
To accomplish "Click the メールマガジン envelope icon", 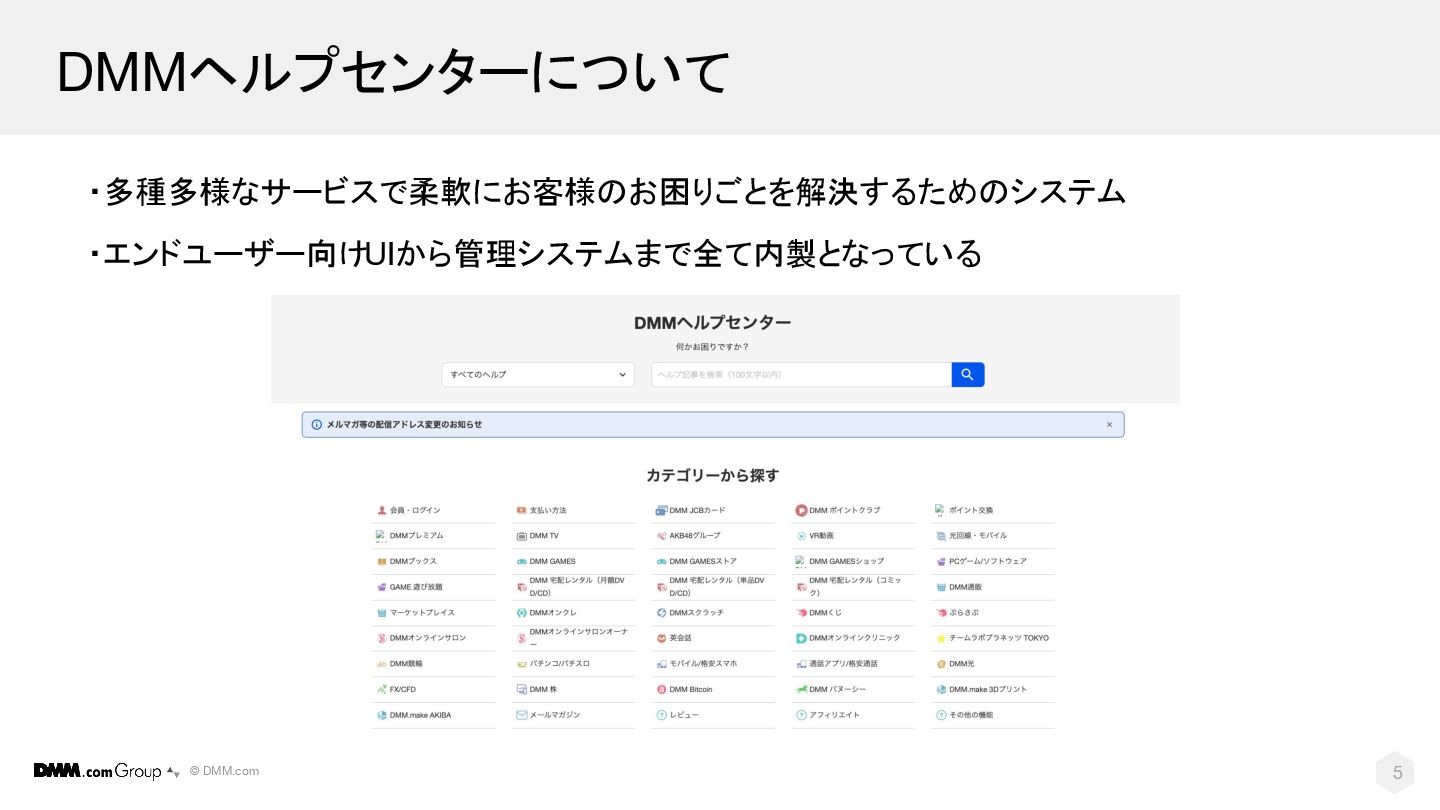I will click(x=521, y=715).
